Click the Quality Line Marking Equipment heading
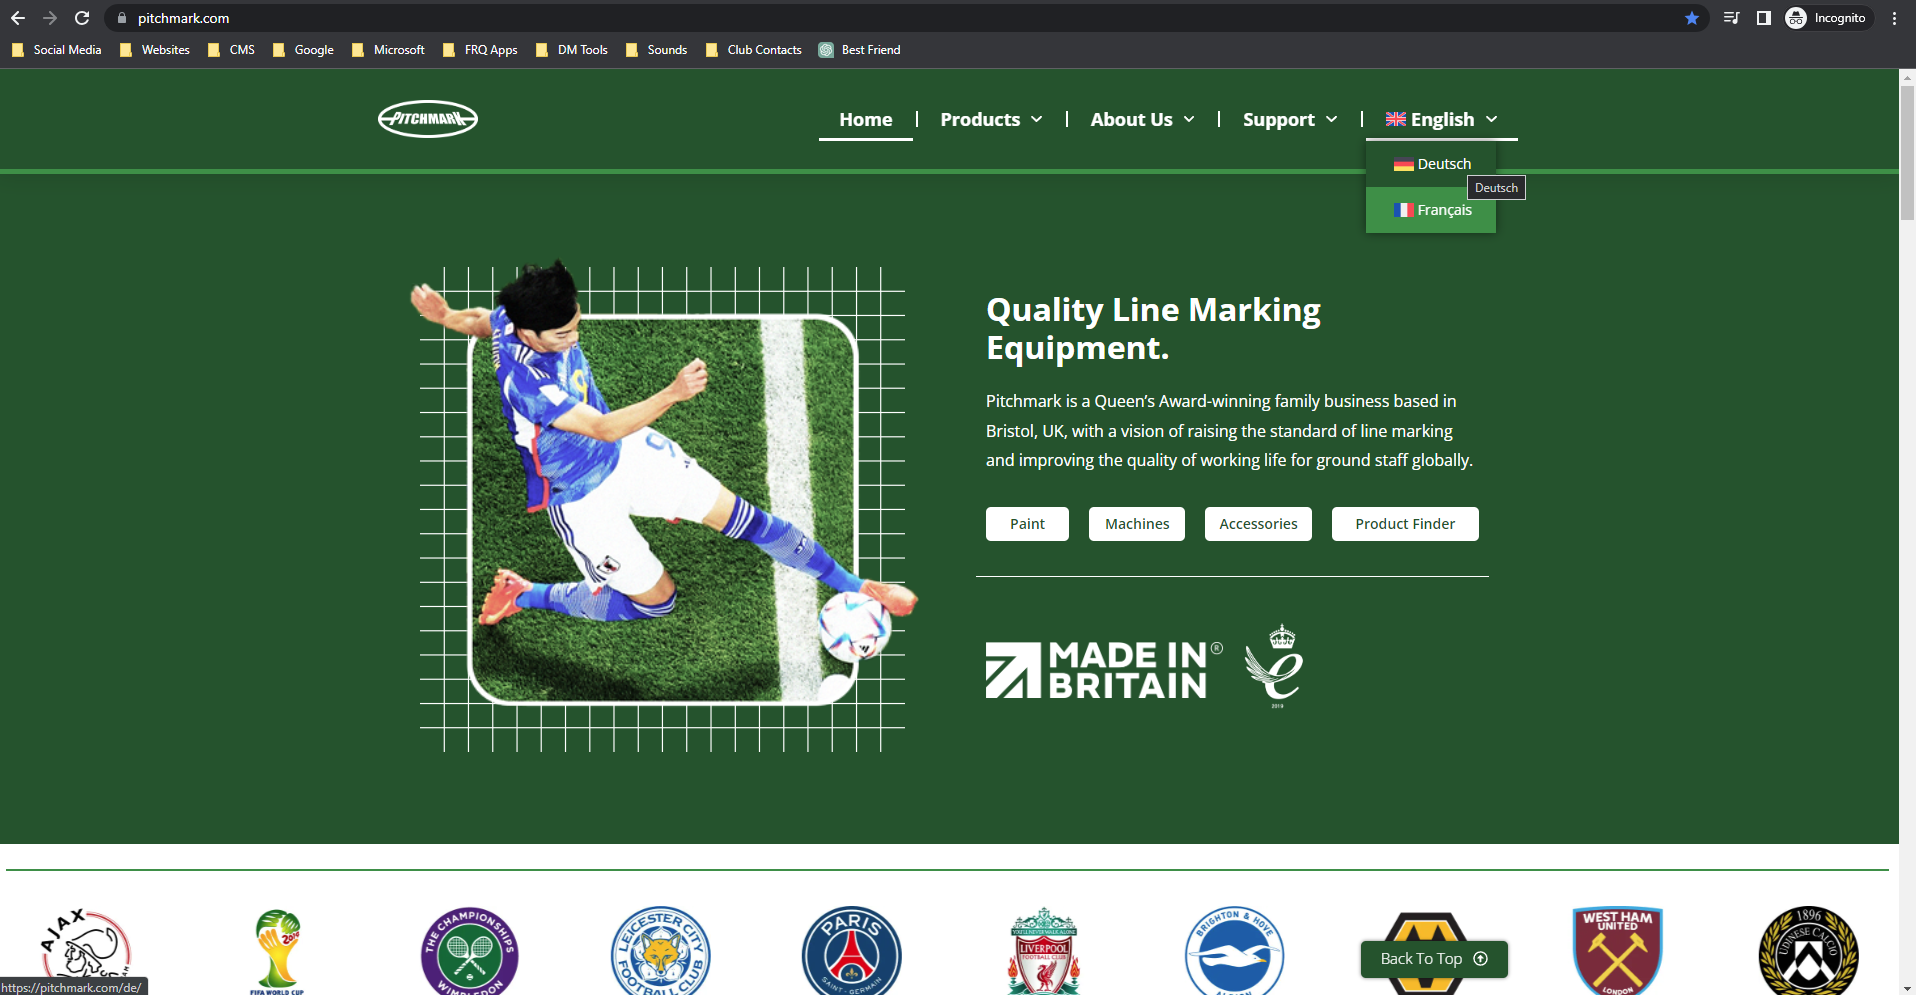This screenshot has width=1916, height=995. 1153,329
